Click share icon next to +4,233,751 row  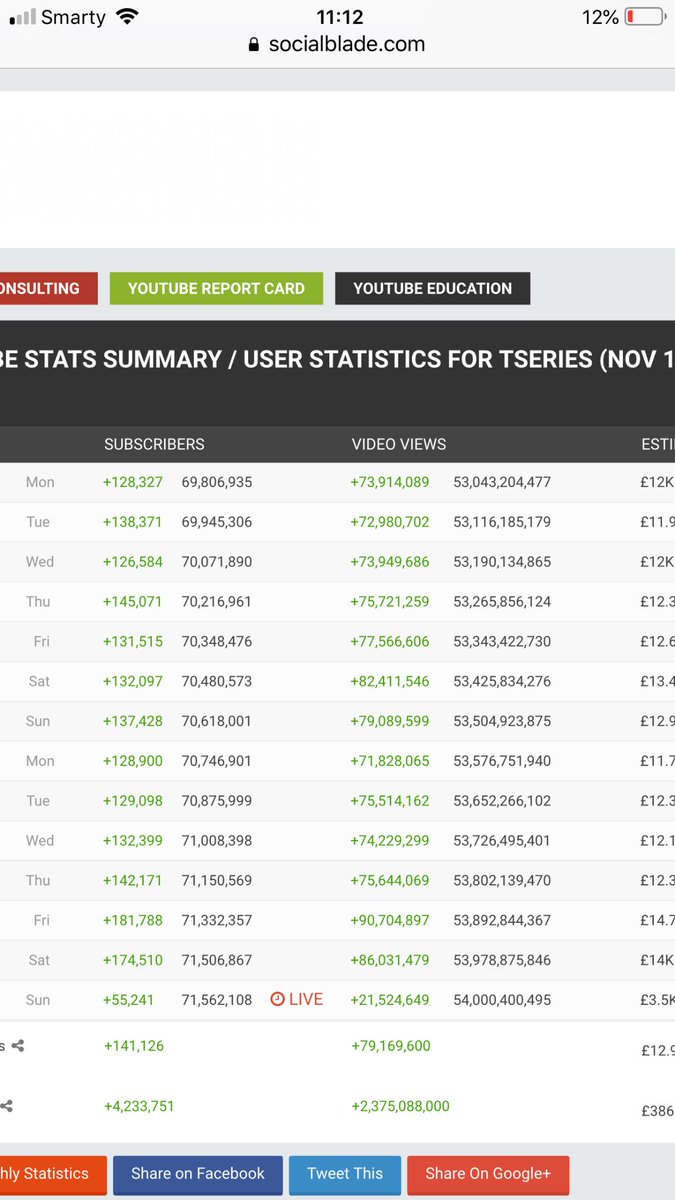(7, 1107)
